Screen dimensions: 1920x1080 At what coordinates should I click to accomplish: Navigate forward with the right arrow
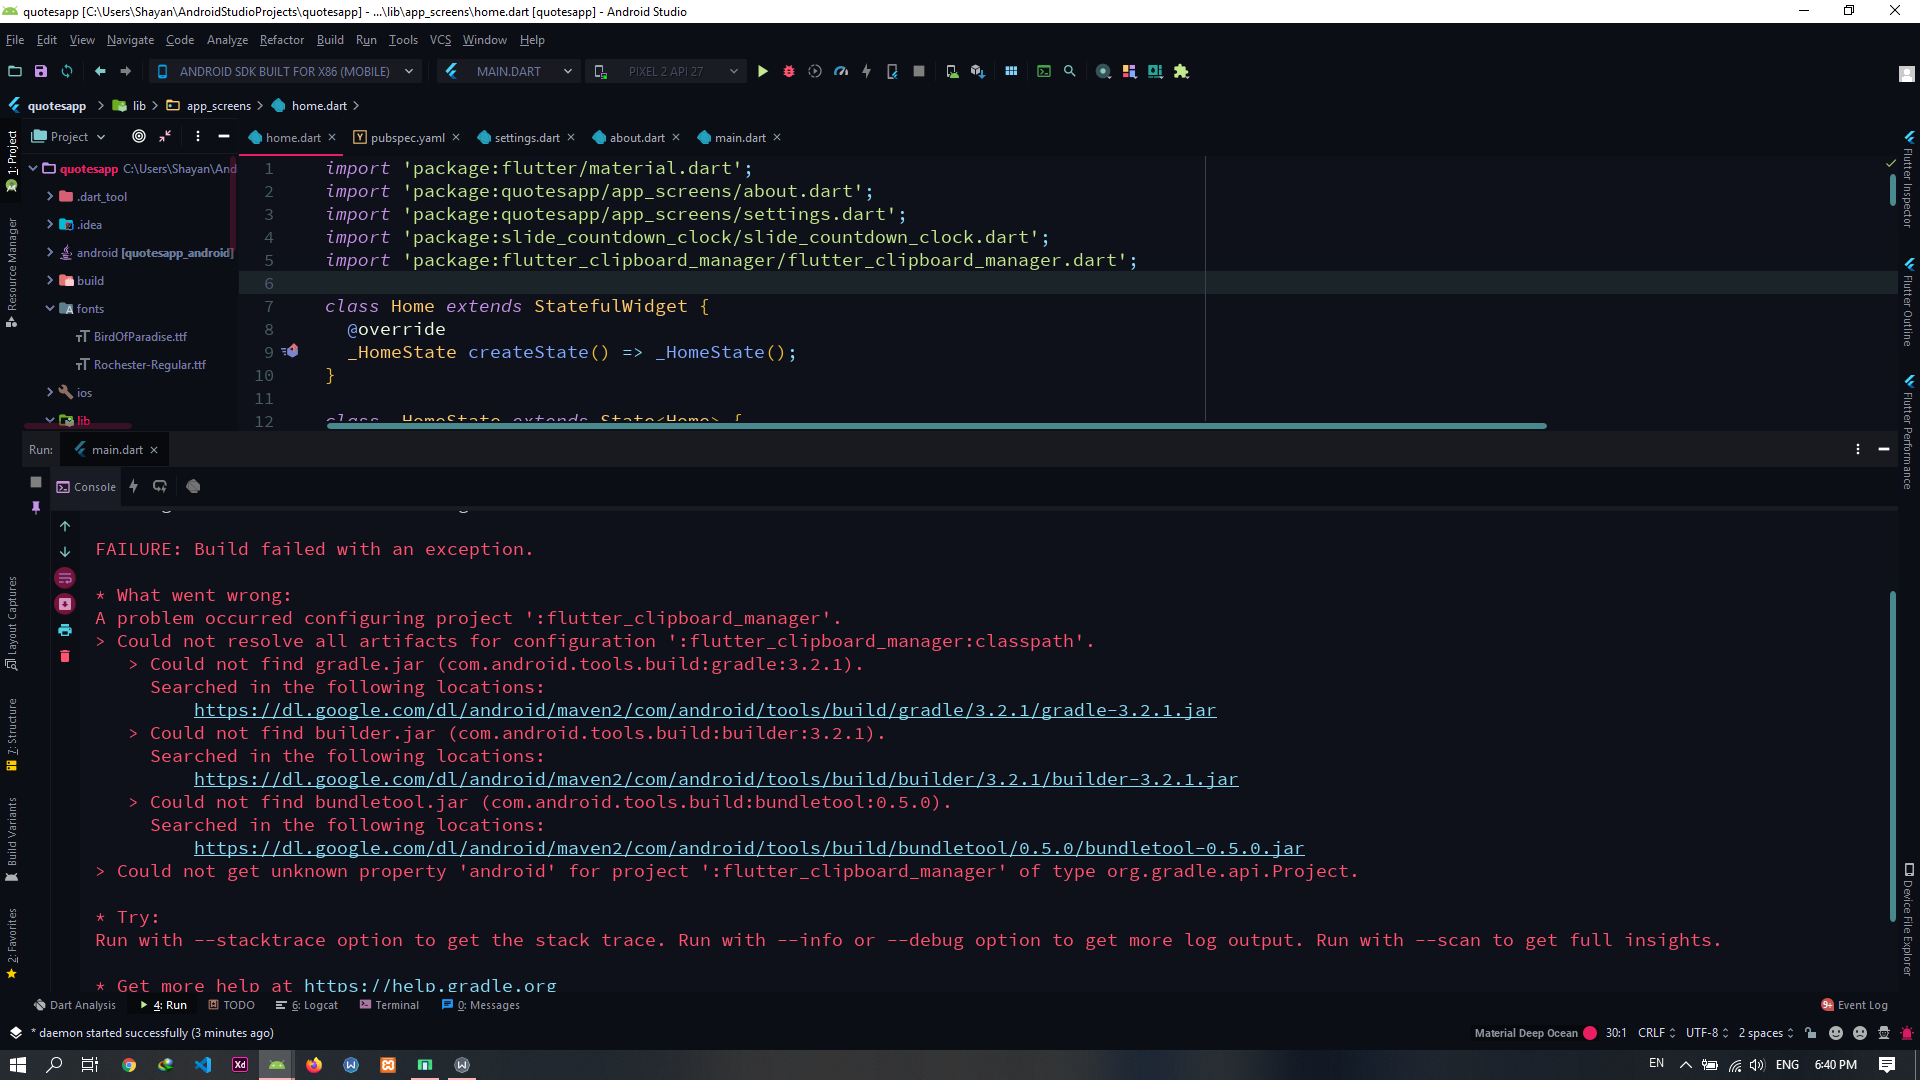pos(126,72)
